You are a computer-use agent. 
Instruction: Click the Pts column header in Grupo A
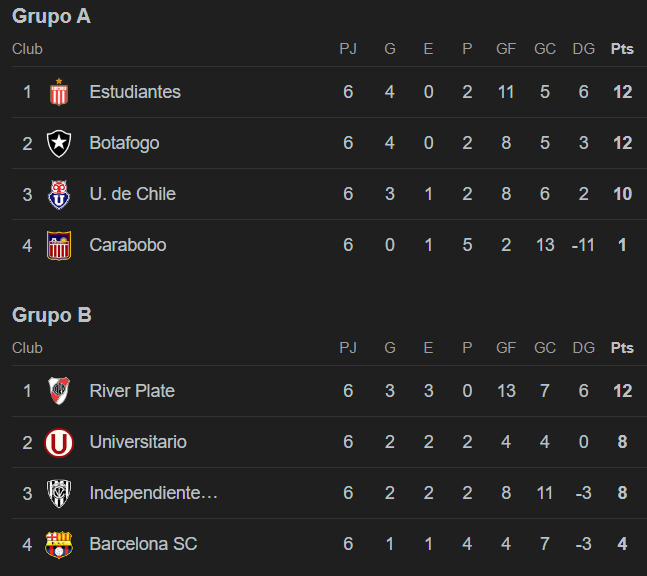point(622,49)
